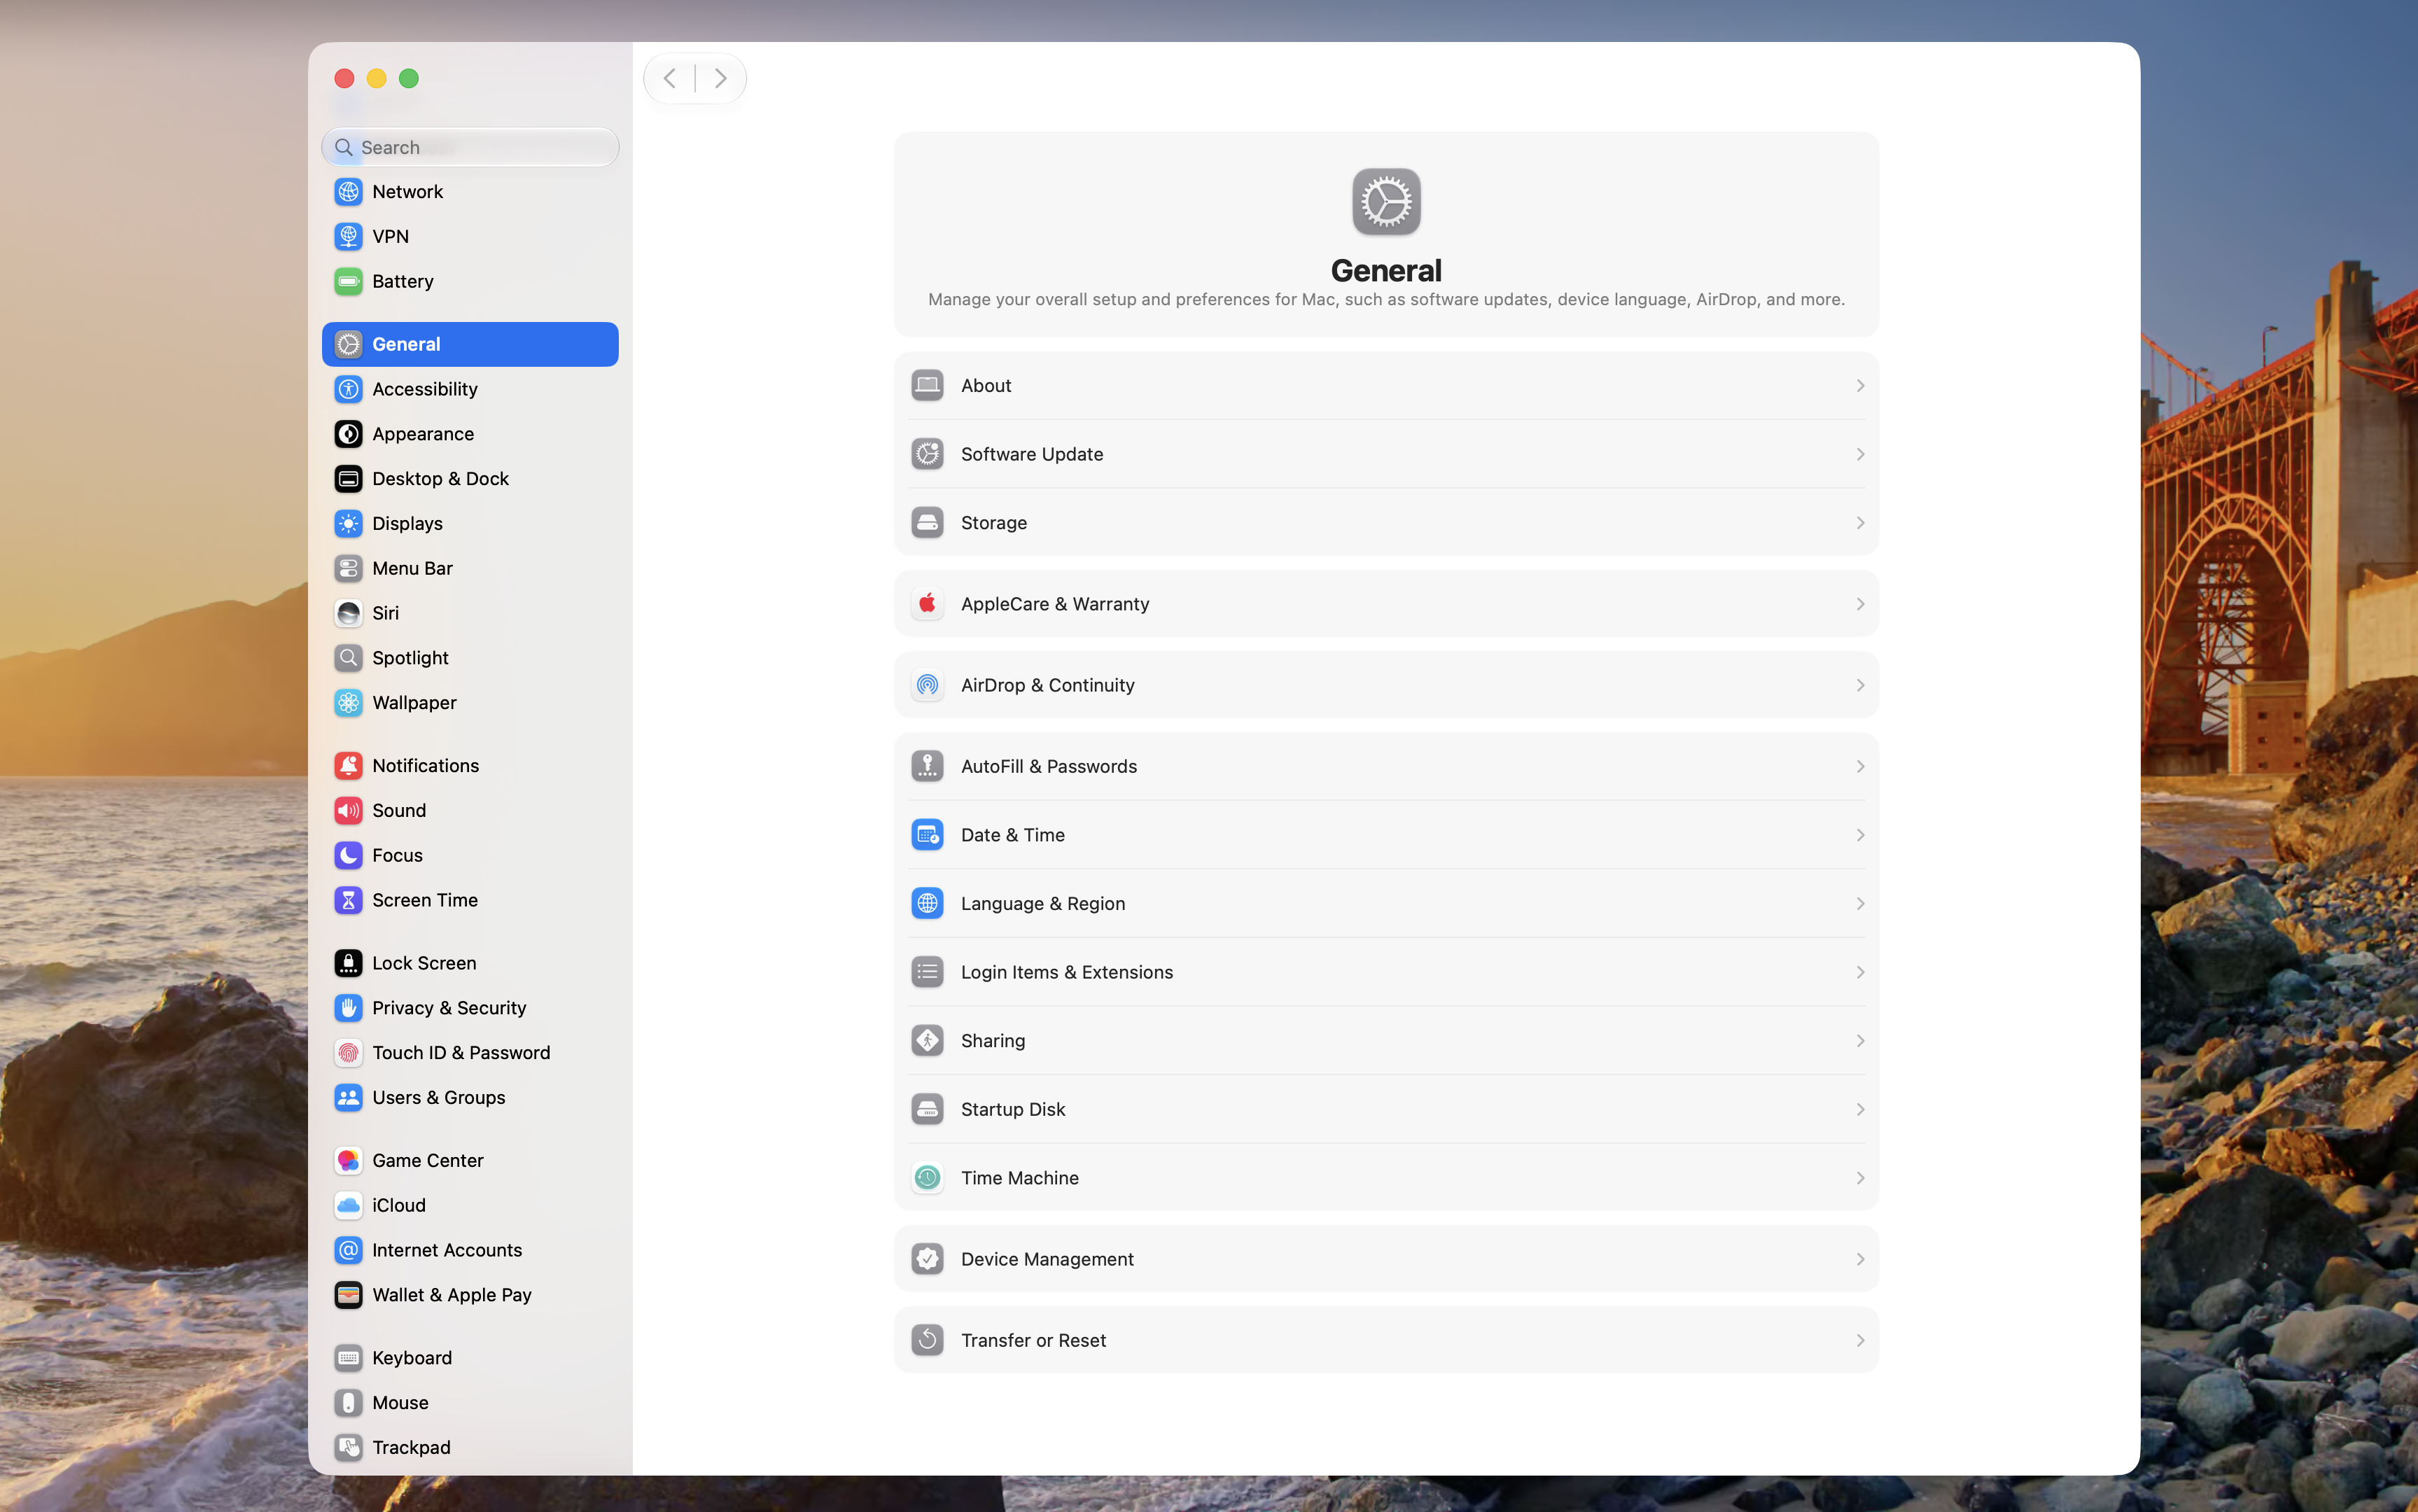Select the Lock Screen padlock icon

coord(348,963)
